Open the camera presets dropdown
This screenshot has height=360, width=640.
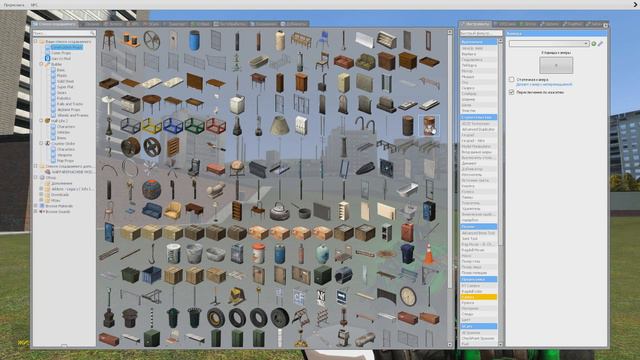549,44
